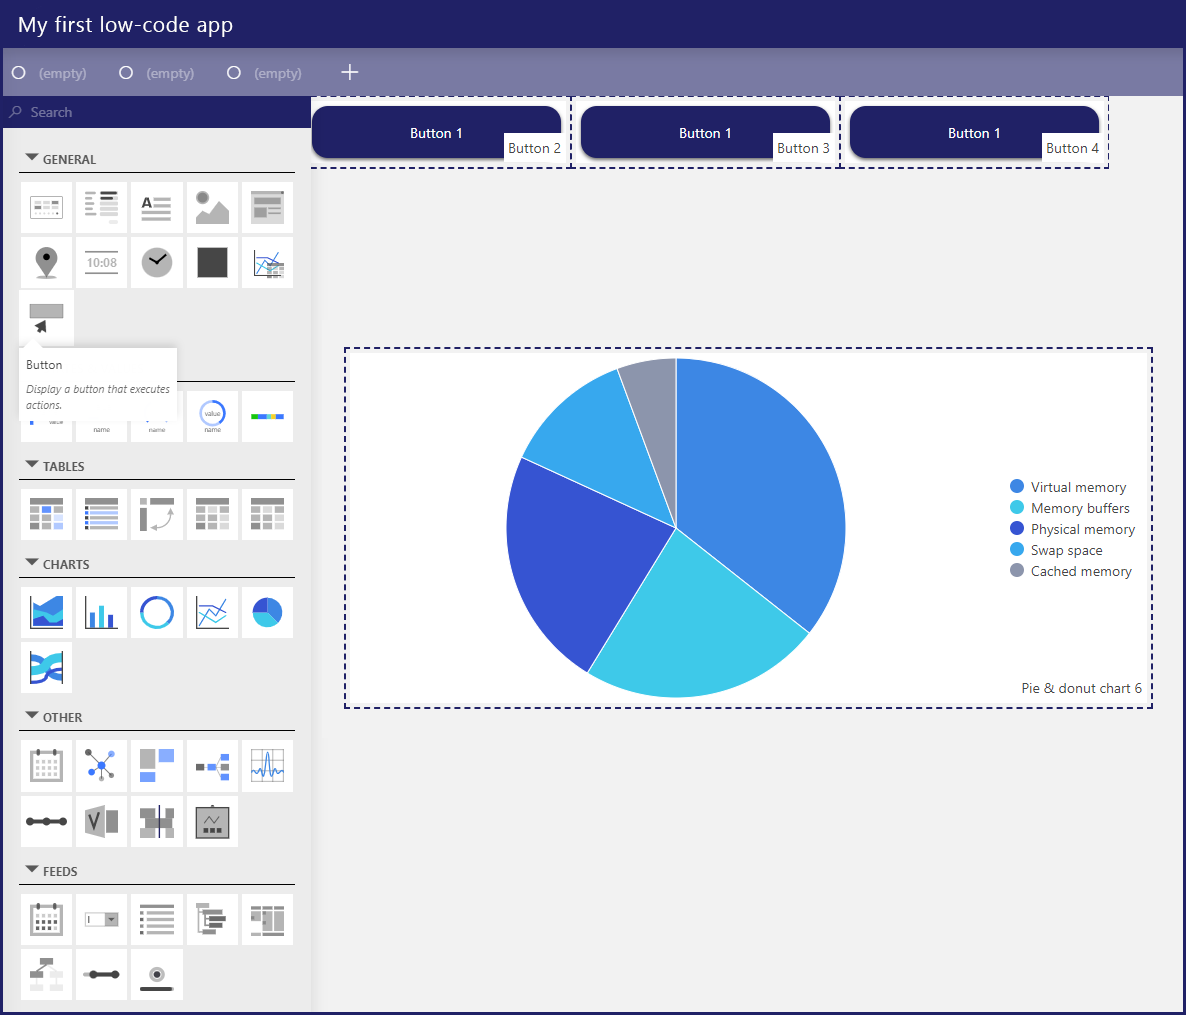Click Button 1 in Button 2 component
Viewport: 1186px width, 1015px height.
pyautogui.click(x=436, y=132)
